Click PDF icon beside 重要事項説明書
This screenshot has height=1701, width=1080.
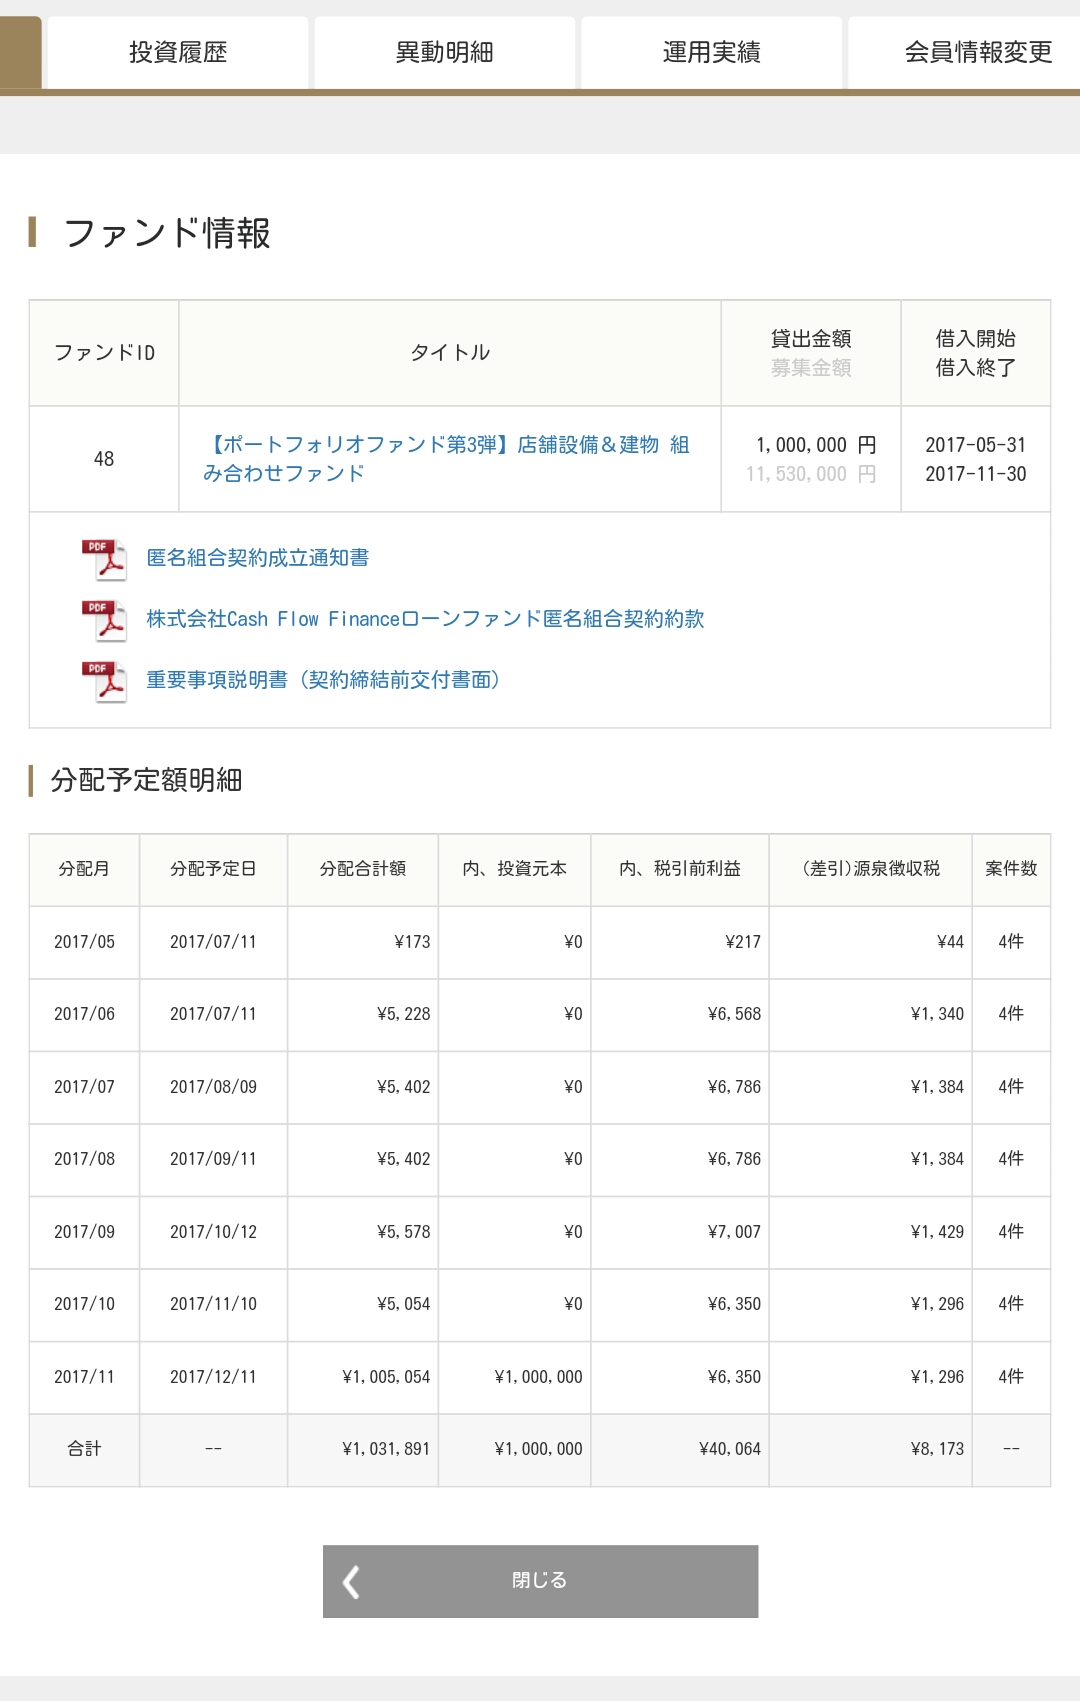click(x=104, y=681)
